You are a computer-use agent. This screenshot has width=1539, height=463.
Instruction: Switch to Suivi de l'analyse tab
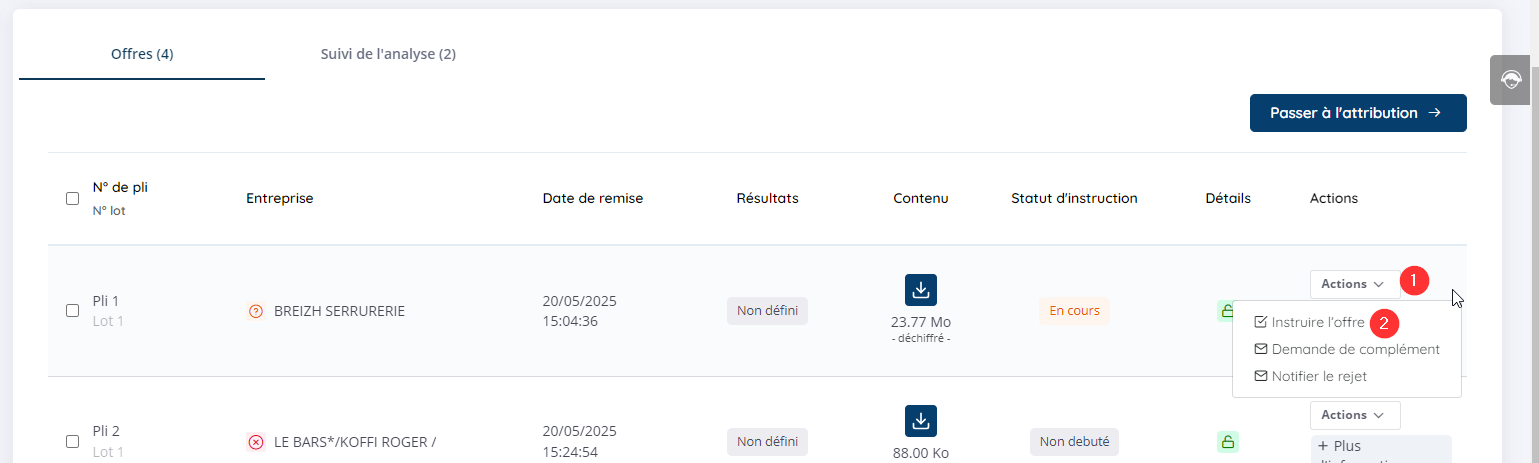tap(388, 54)
